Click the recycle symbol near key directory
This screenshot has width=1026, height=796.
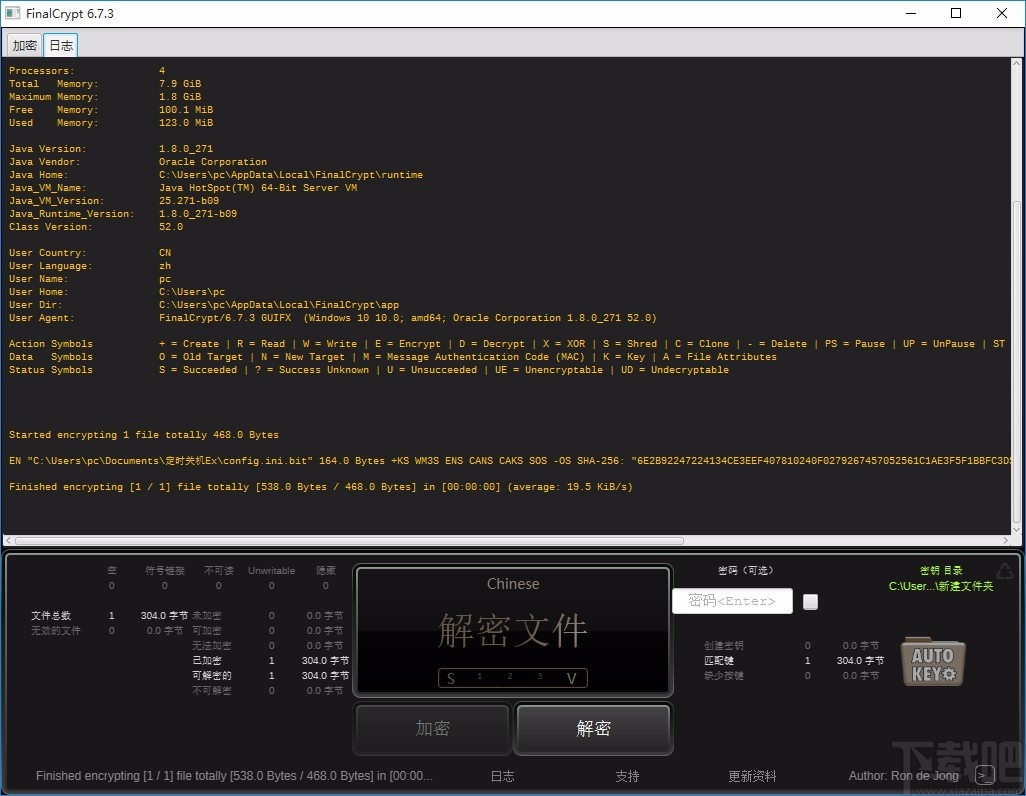[1006, 571]
